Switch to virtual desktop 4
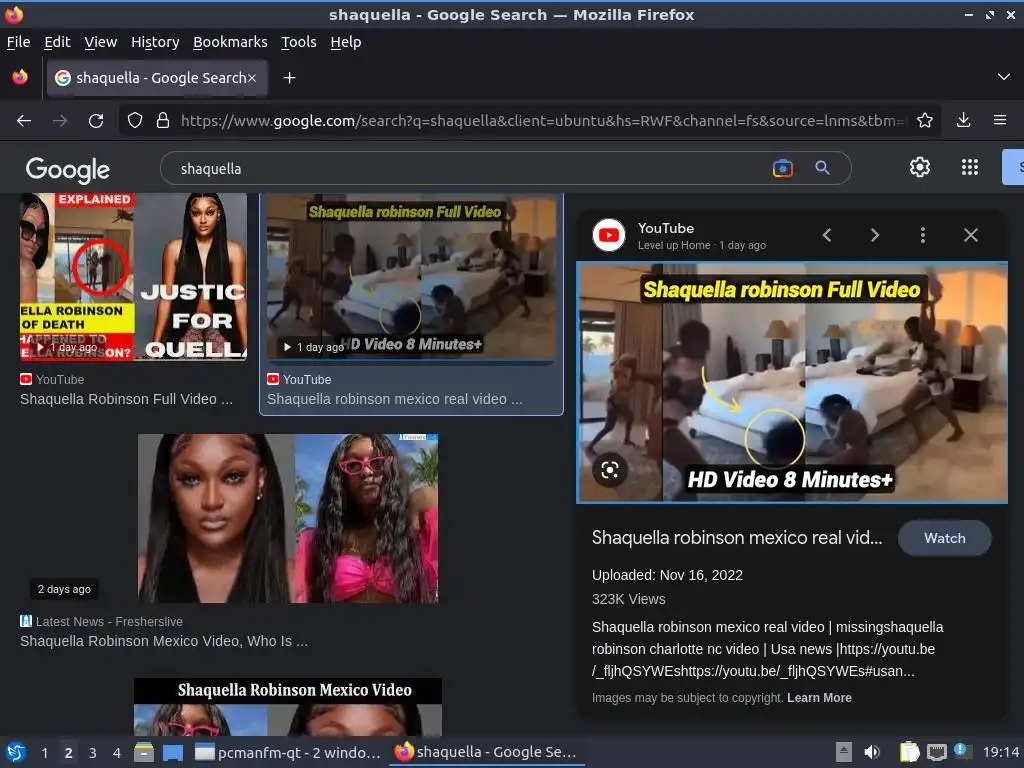 click(x=116, y=753)
